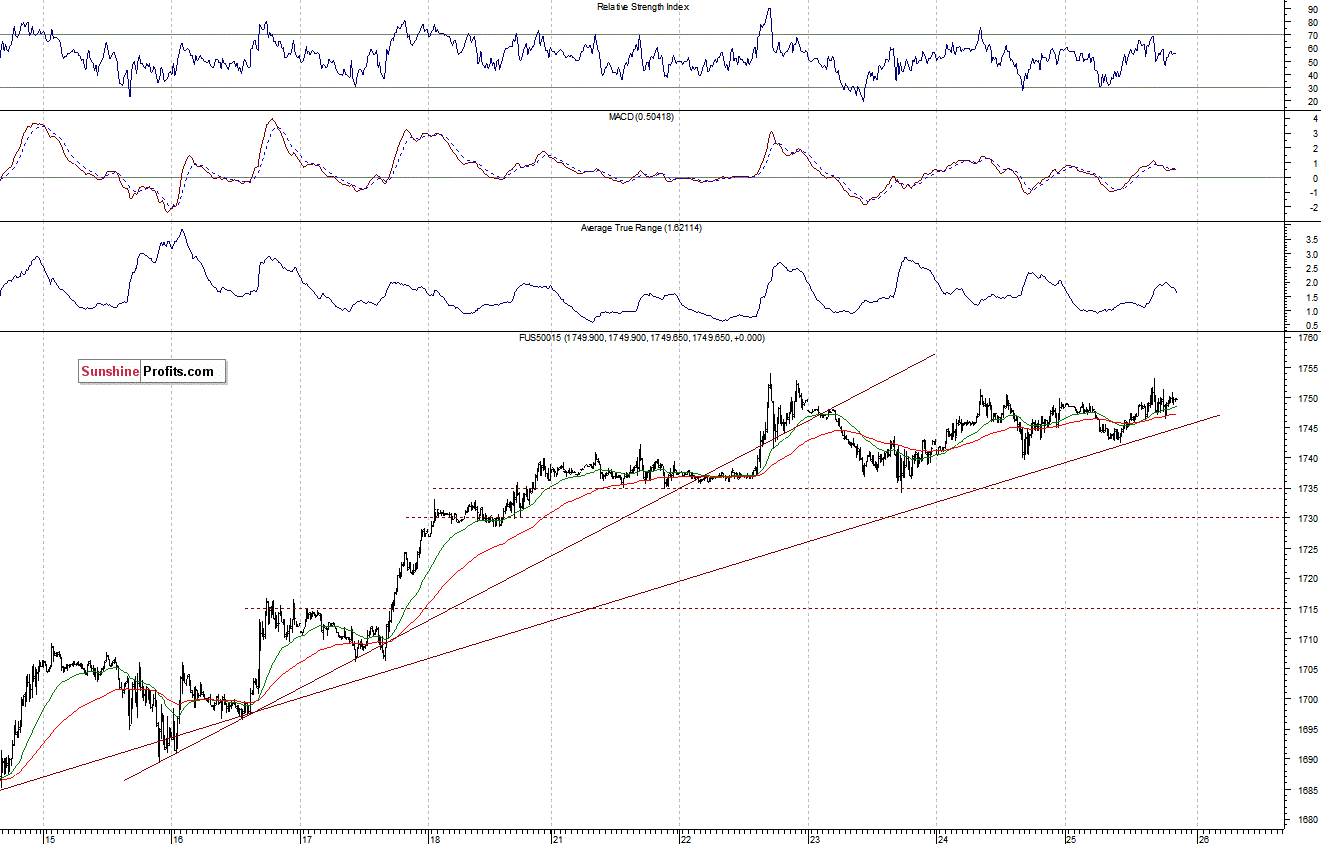Pick the 1.0 label on ATR axis
1321x844 pixels.
pyautogui.click(x=1311, y=312)
